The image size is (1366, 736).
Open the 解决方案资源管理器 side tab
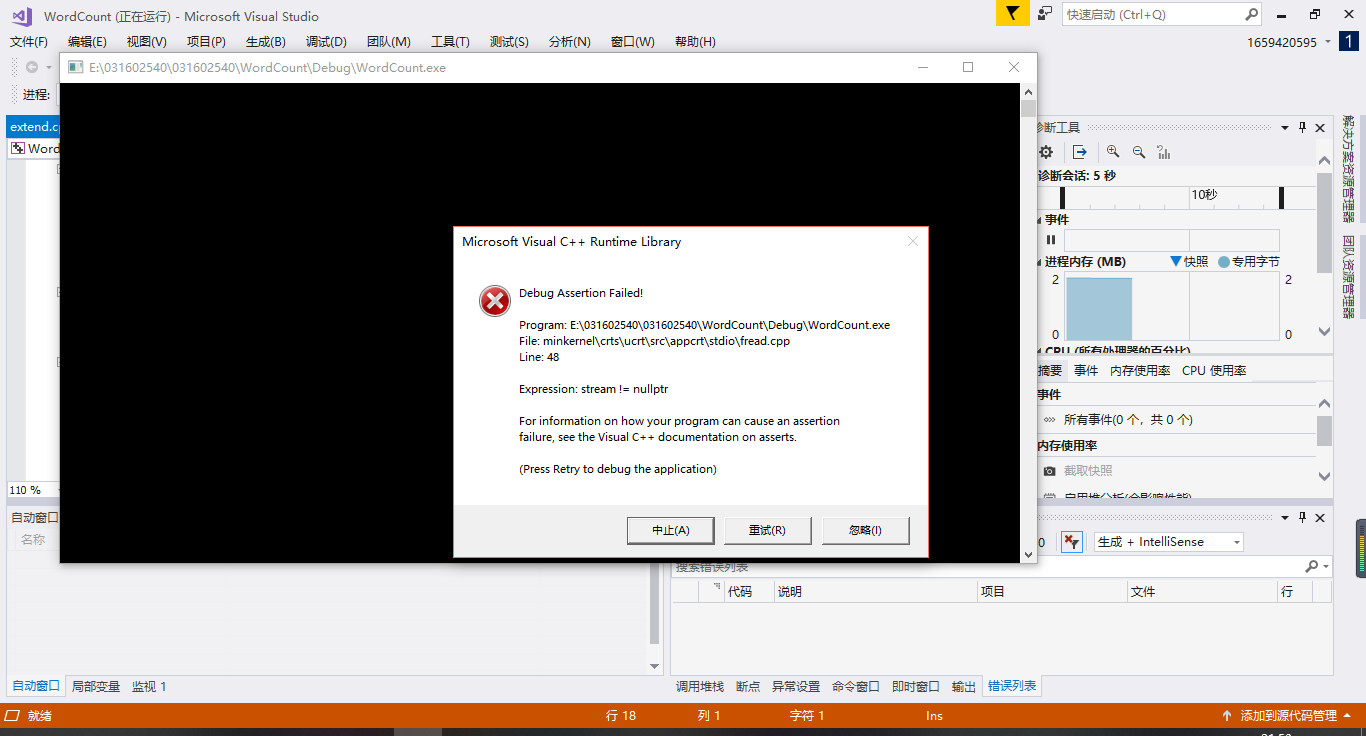(x=1349, y=168)
